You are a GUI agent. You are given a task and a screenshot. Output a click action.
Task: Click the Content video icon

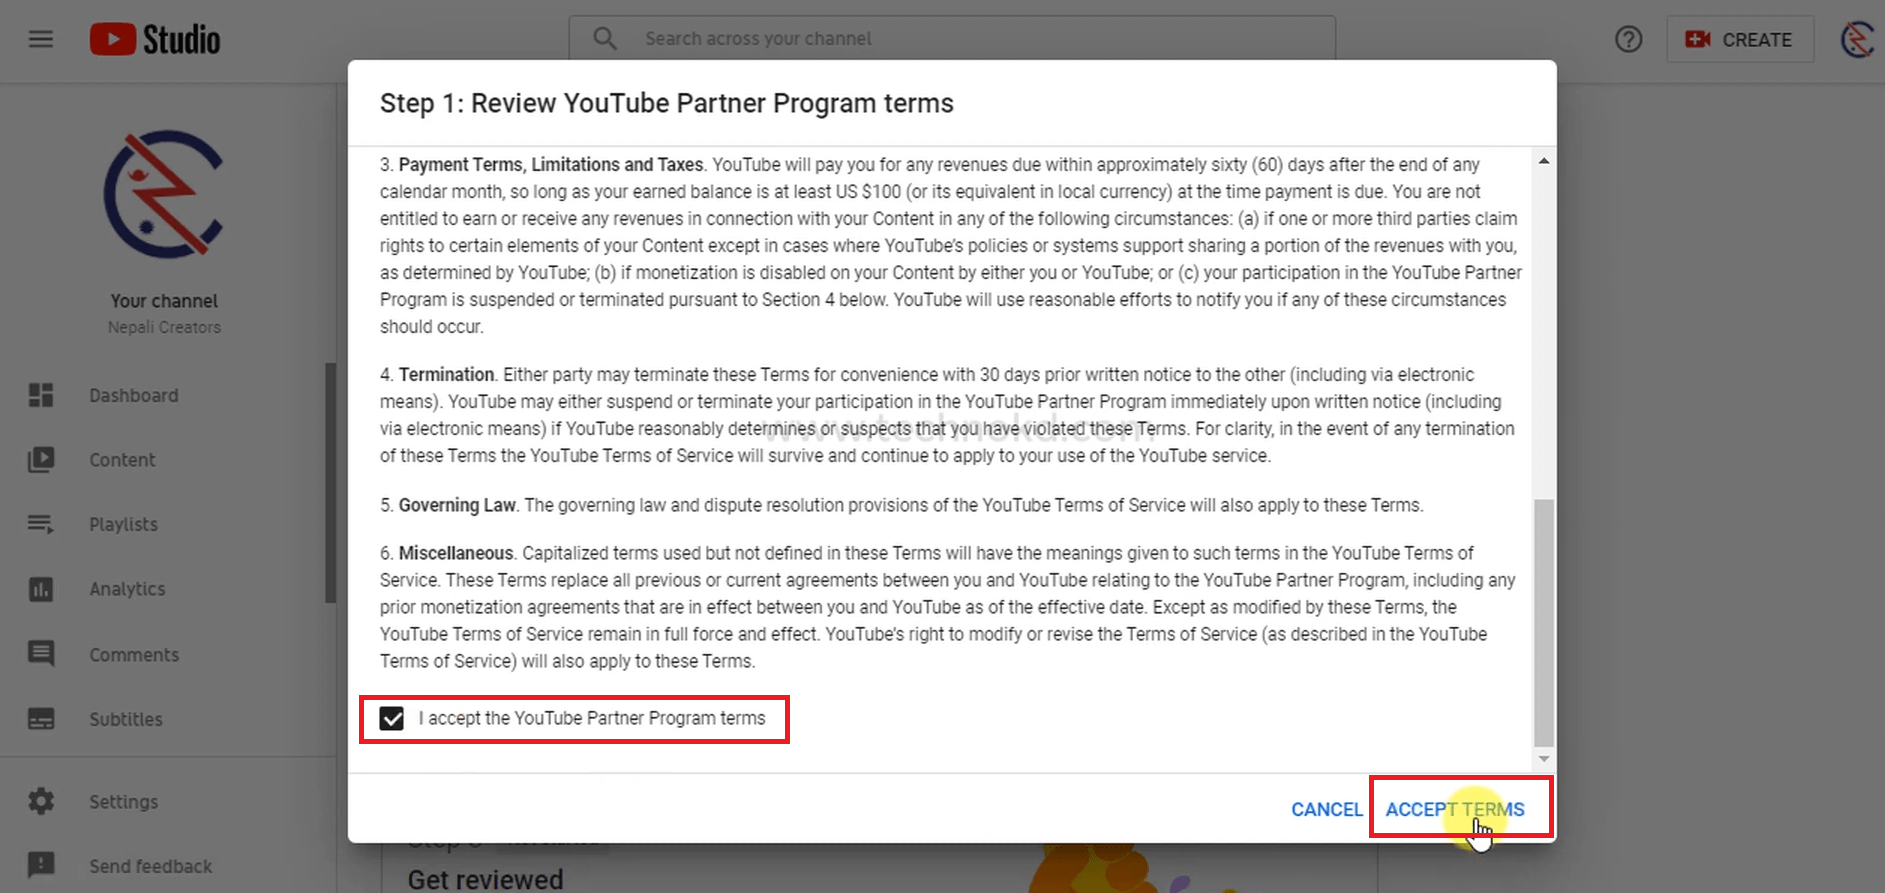41,460
